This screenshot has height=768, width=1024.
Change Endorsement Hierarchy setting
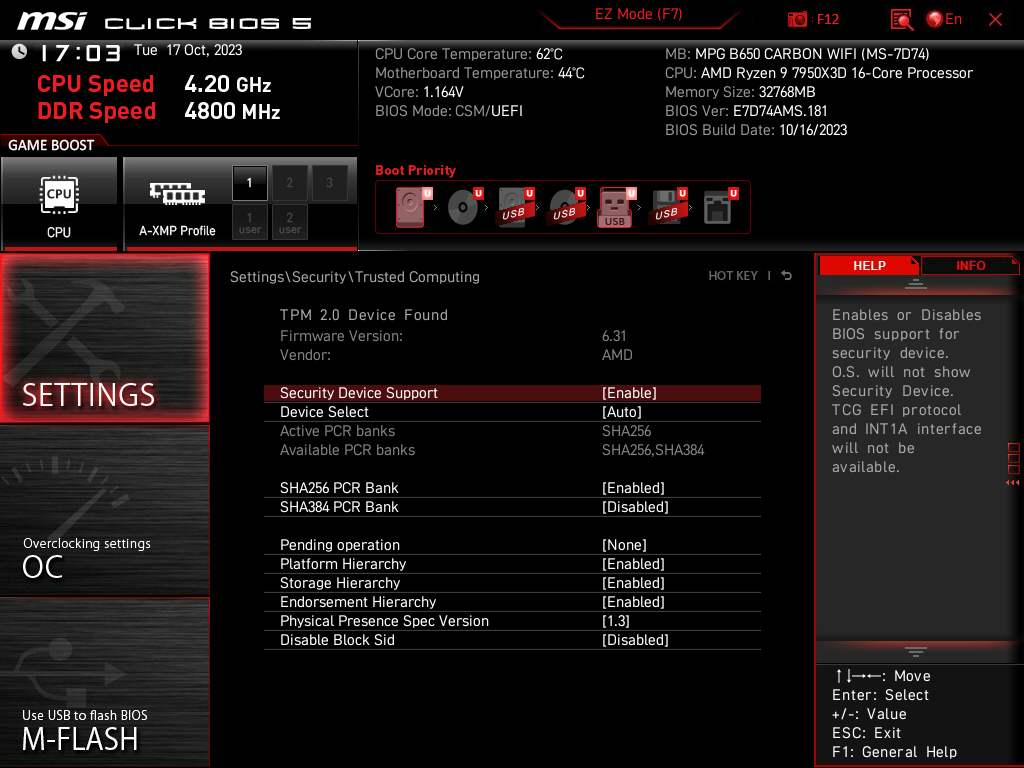[512, 601]
